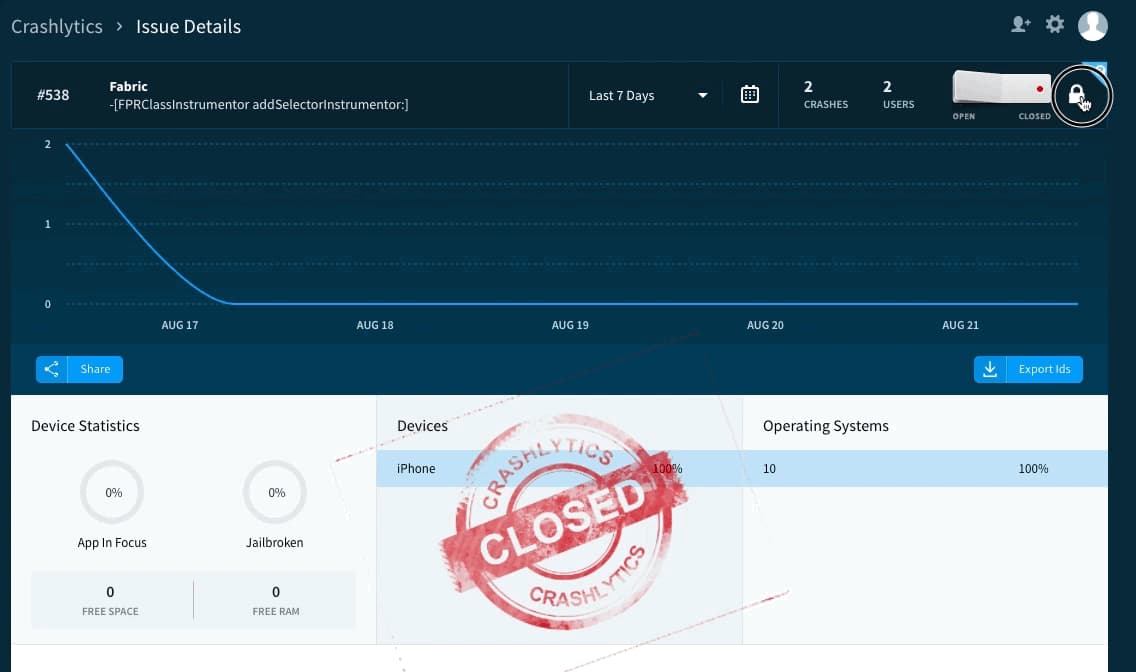Click the App In Focus percentage ring
Screen dimensions: 1136x672
click(x=112, y=492)
